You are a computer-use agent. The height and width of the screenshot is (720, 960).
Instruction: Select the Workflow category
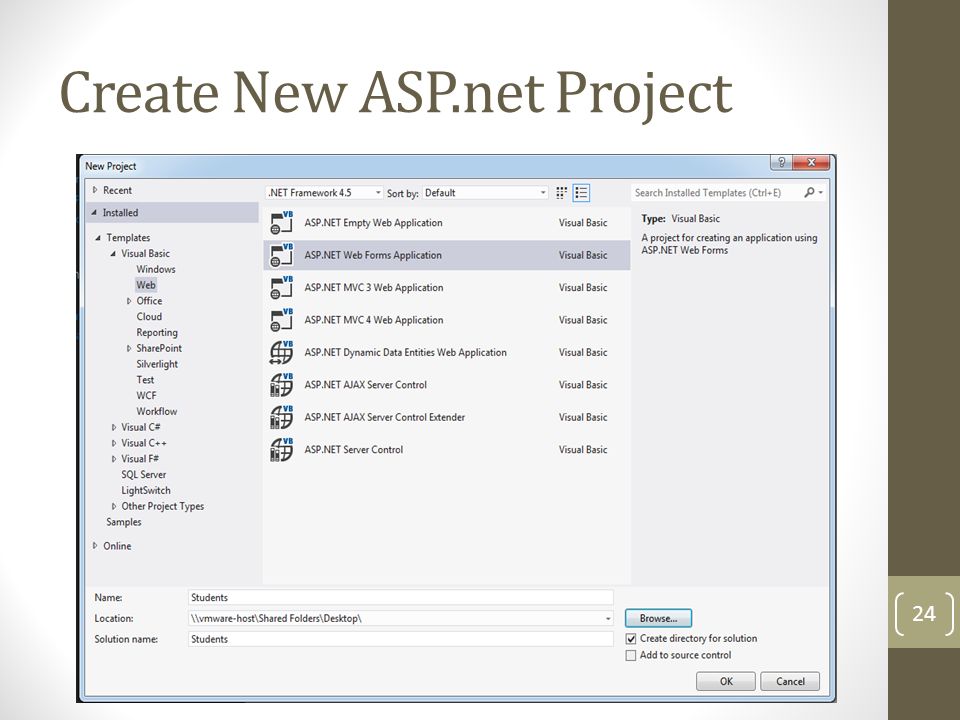(x=157, y=411)
